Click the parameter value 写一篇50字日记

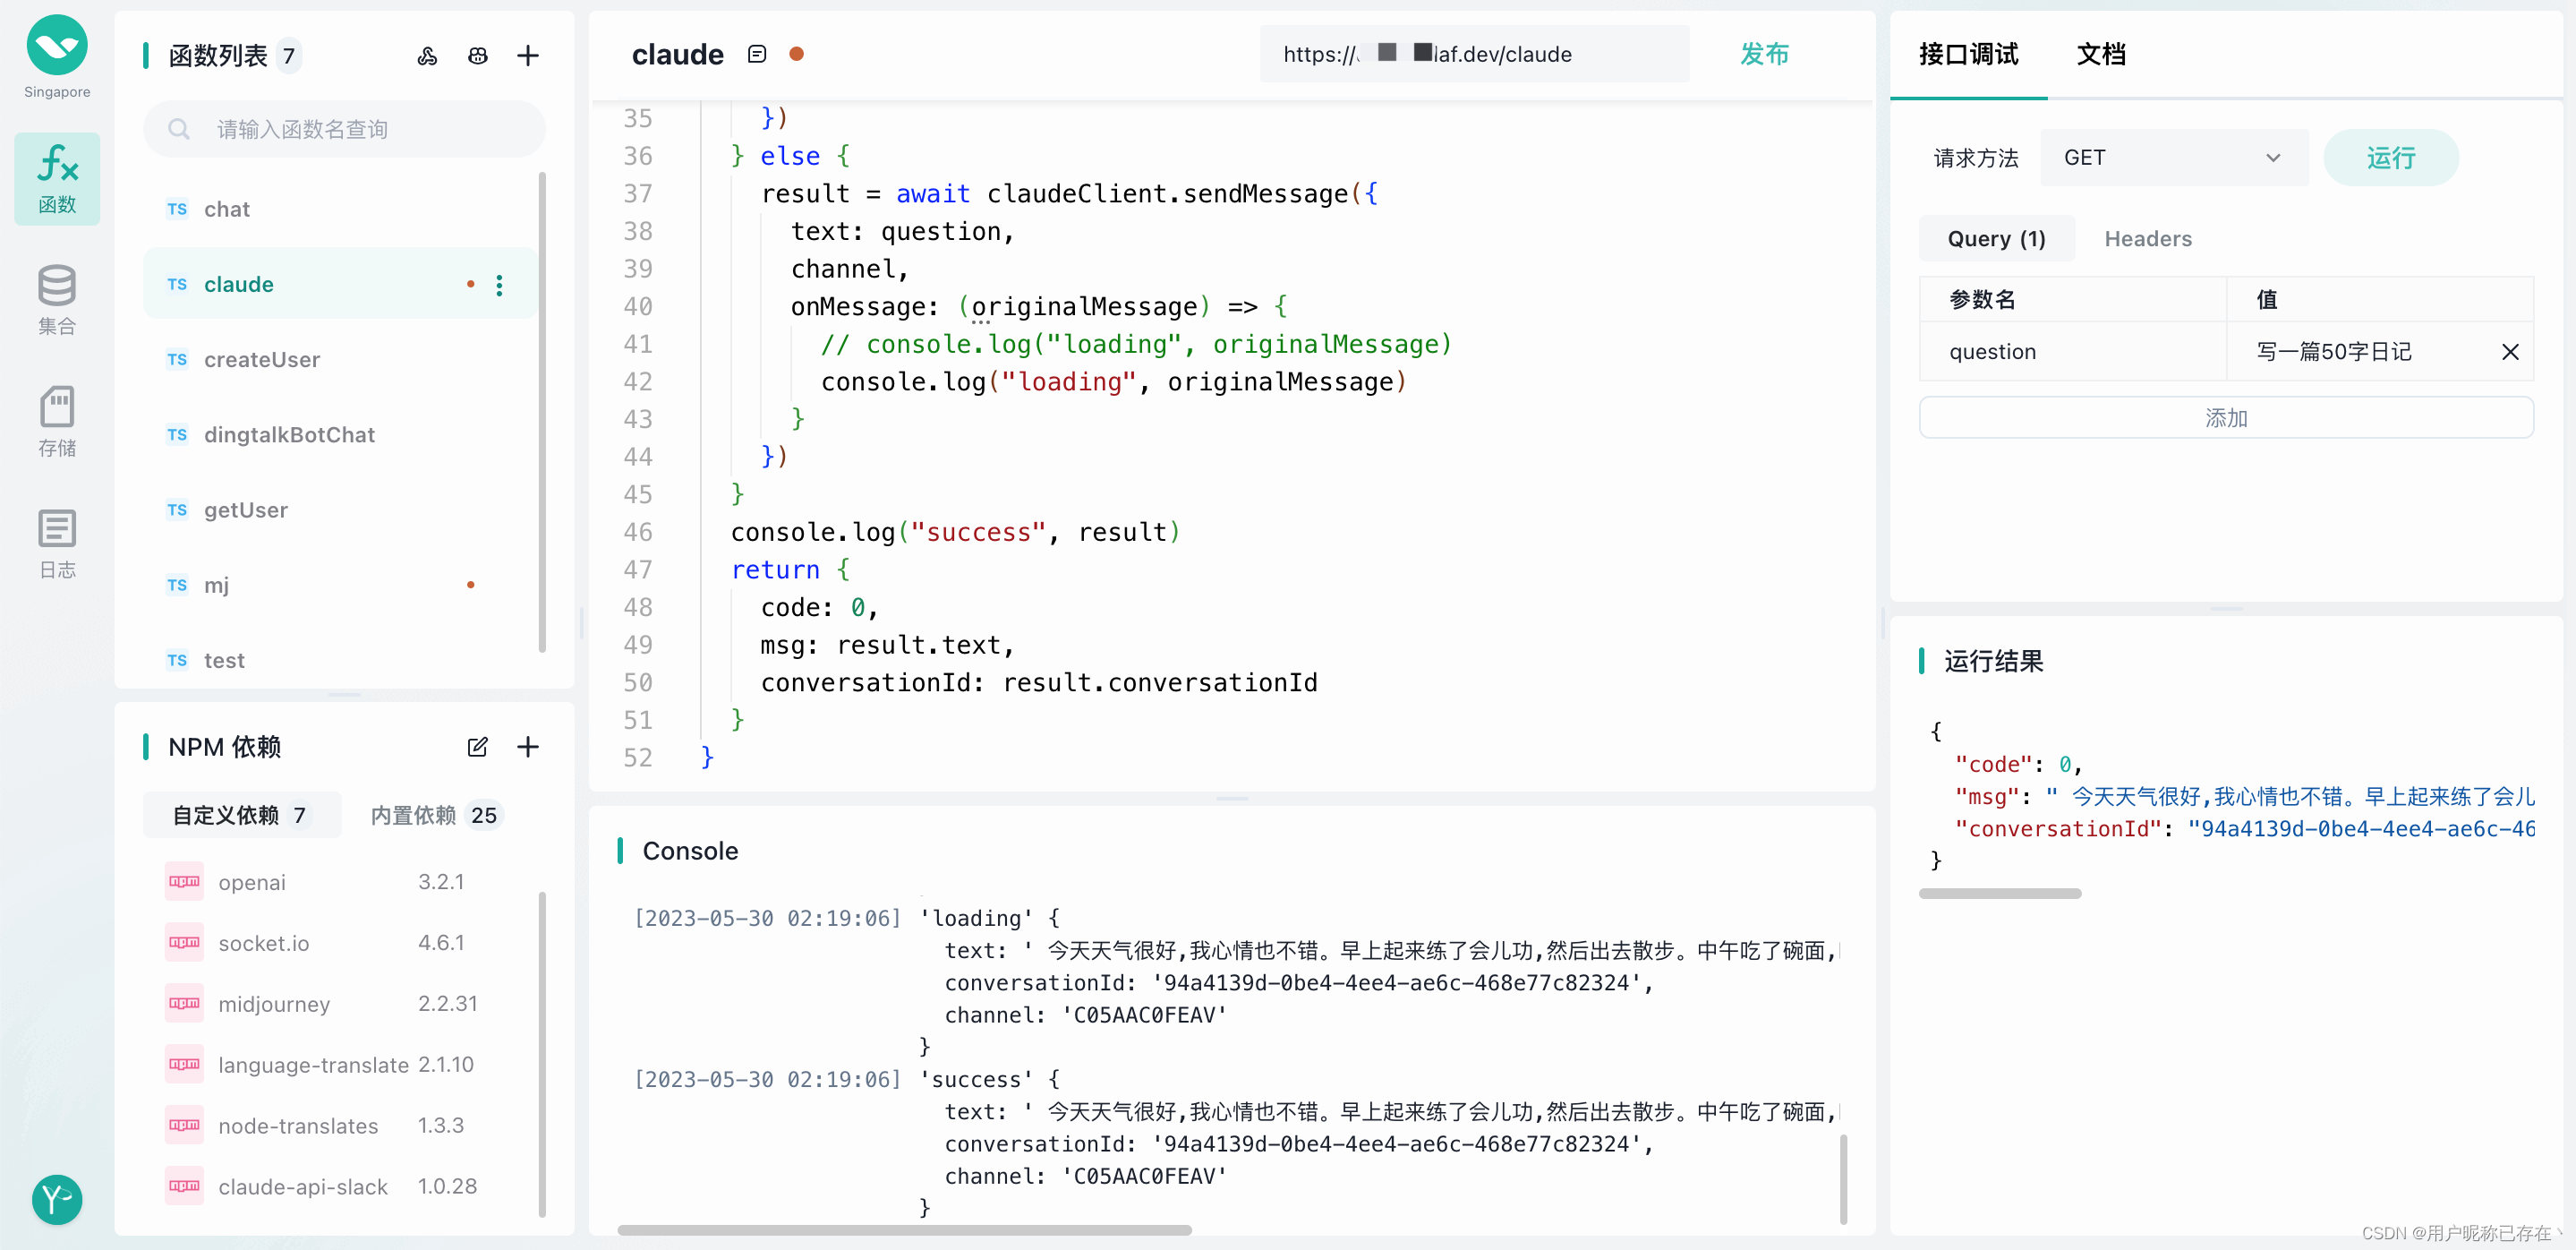[x=2334, y=351]
